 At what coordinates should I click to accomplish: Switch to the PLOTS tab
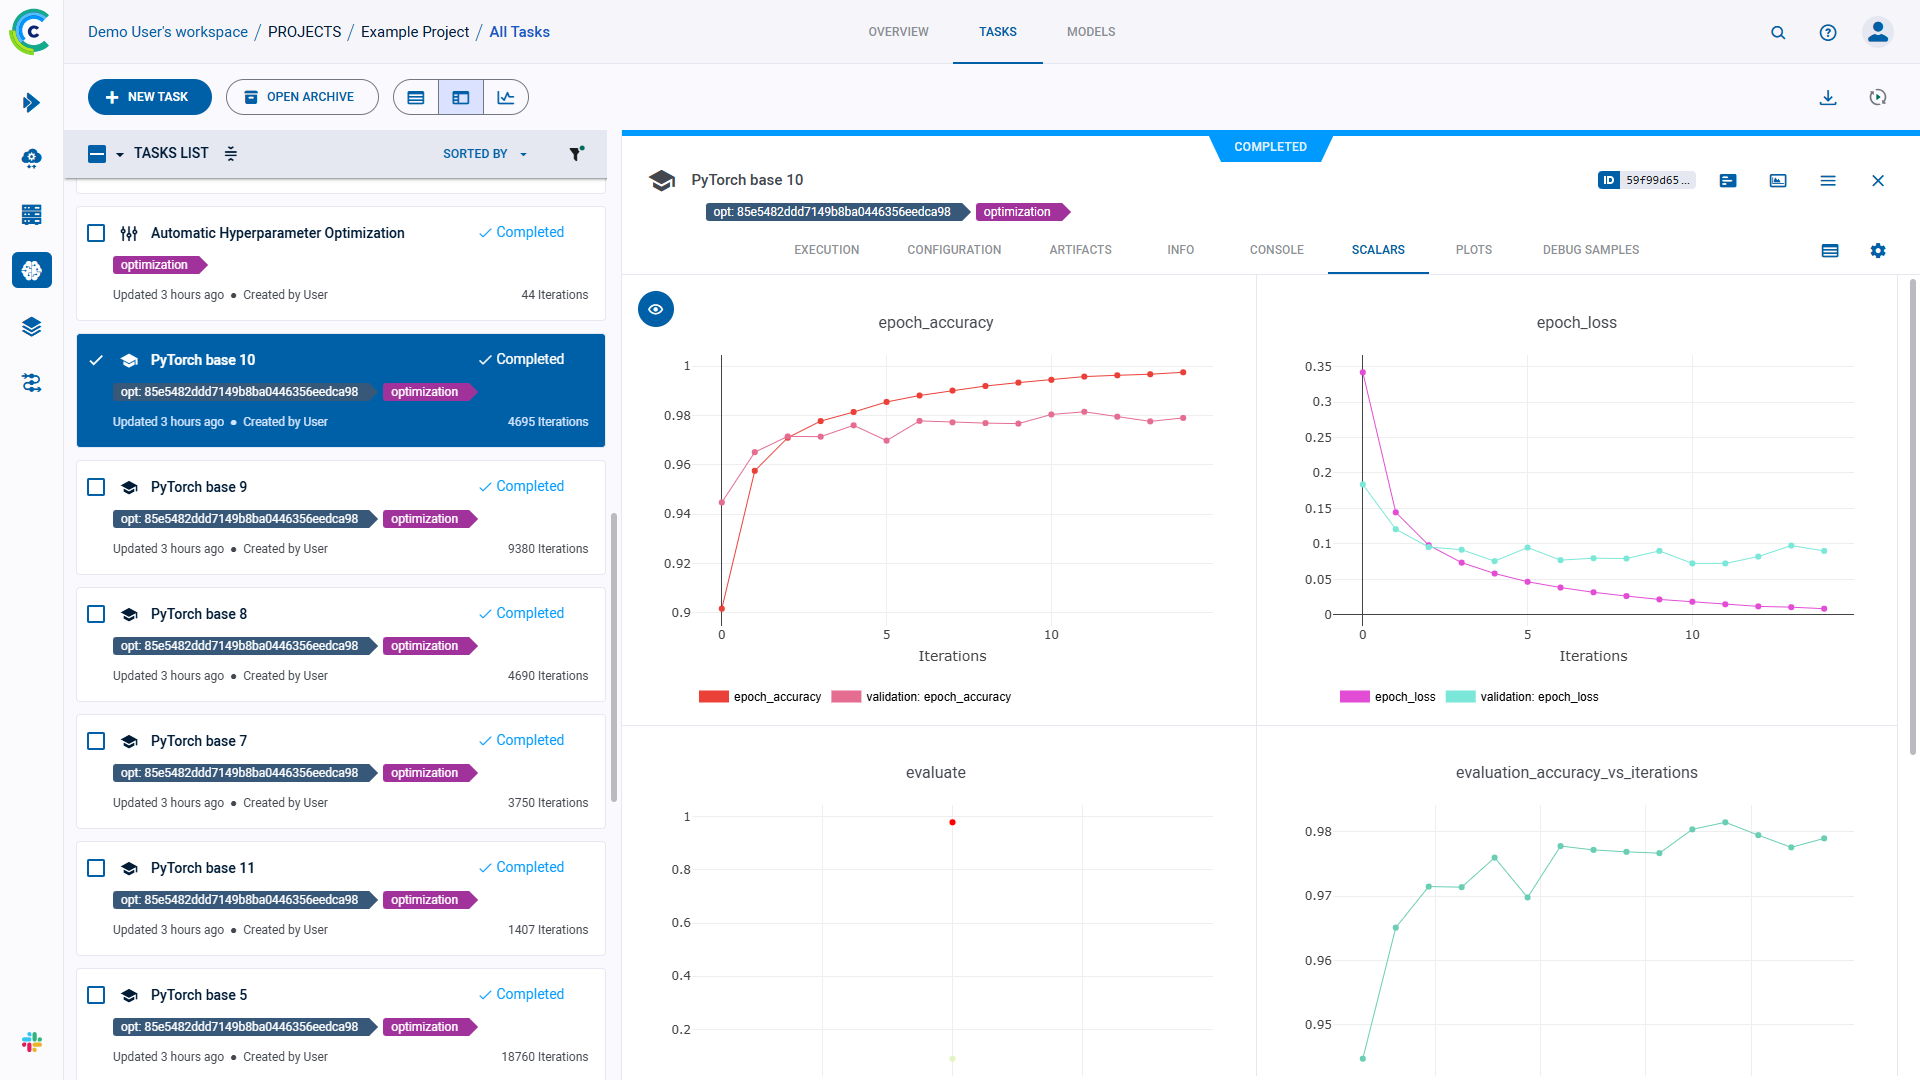(1473, 250)
